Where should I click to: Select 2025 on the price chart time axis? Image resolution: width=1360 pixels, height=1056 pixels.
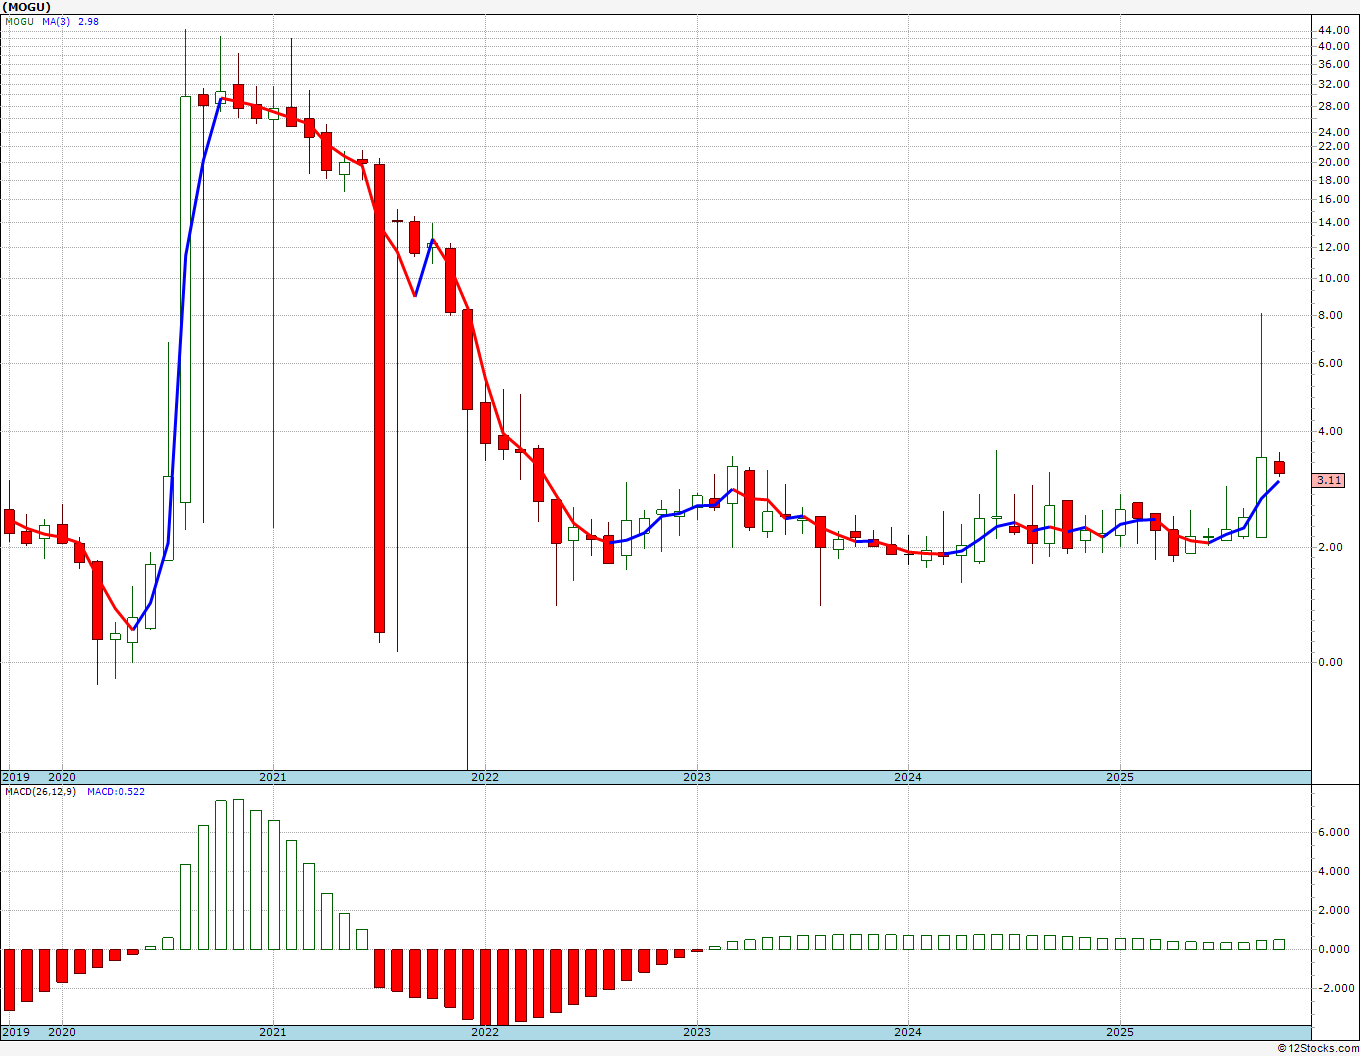pyautogui.click(x=1120, y=777)
